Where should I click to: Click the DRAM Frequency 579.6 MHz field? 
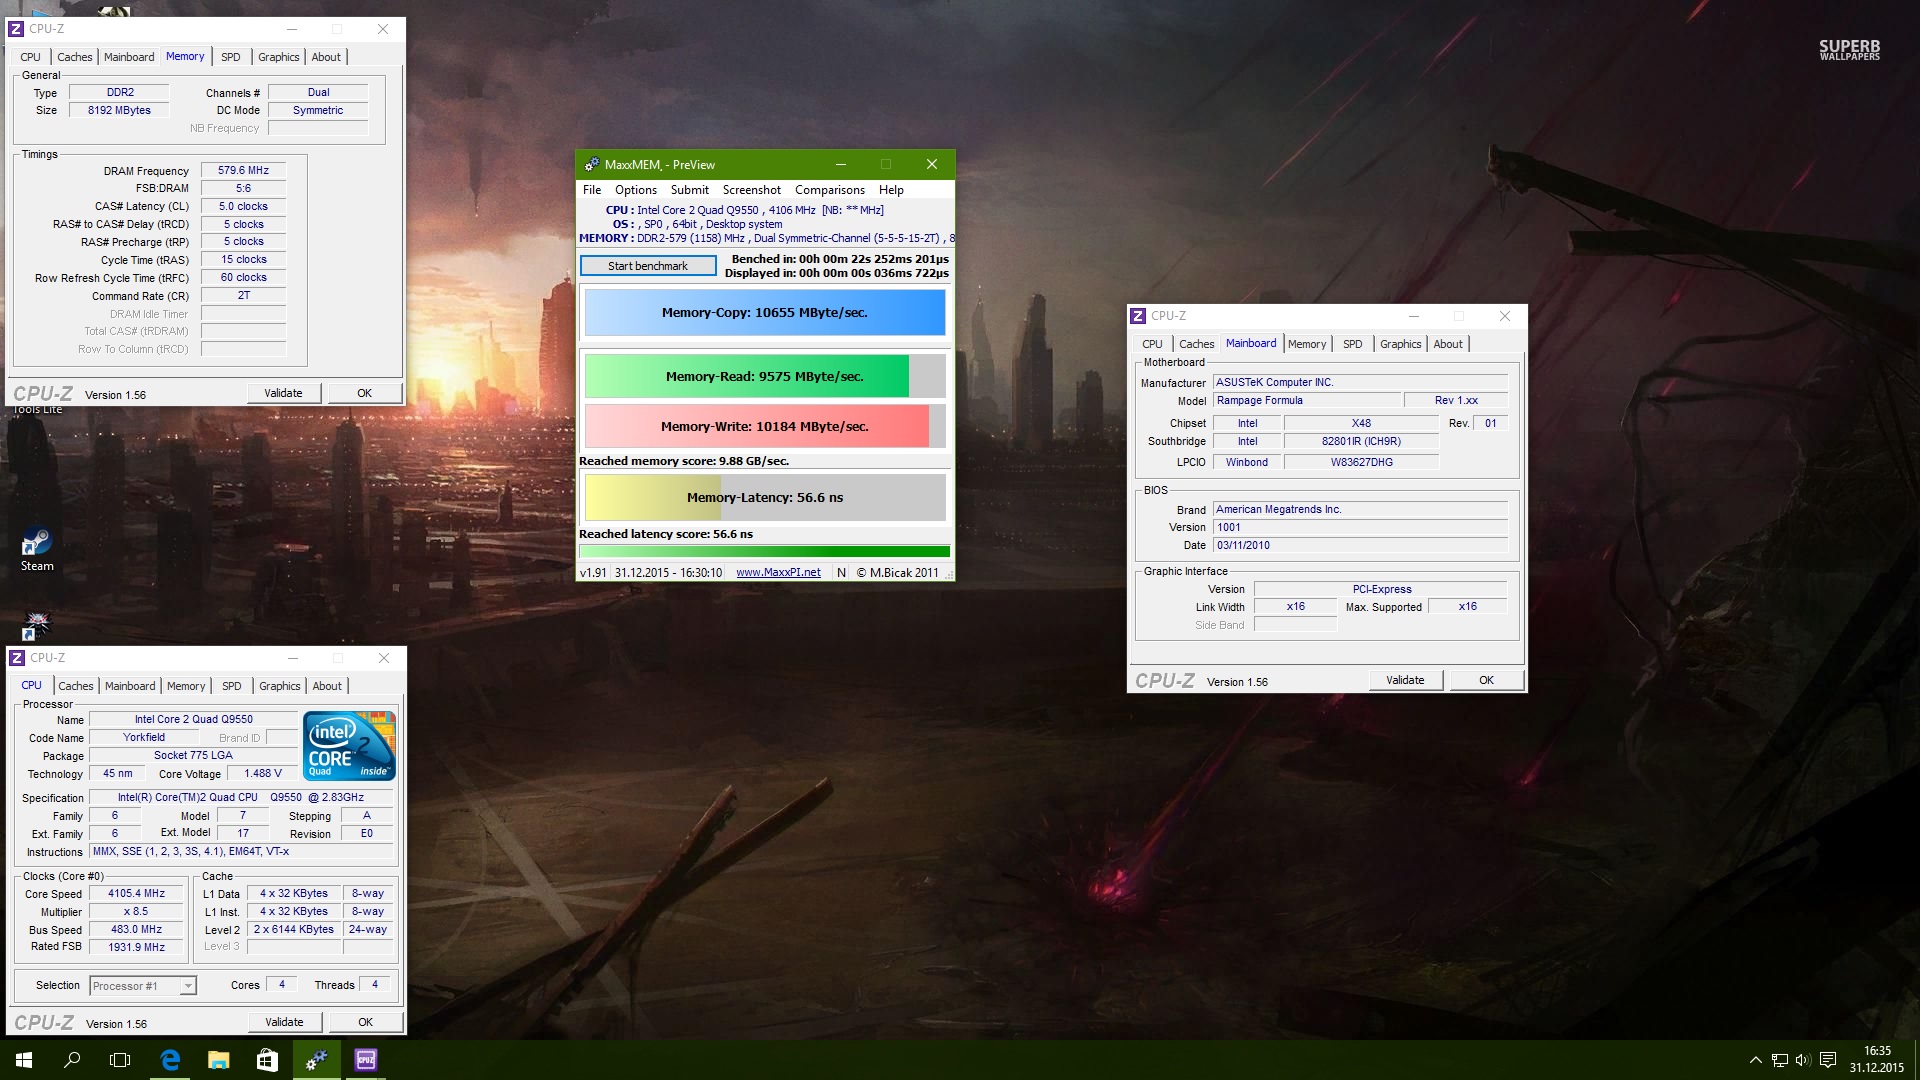(243, 171)
